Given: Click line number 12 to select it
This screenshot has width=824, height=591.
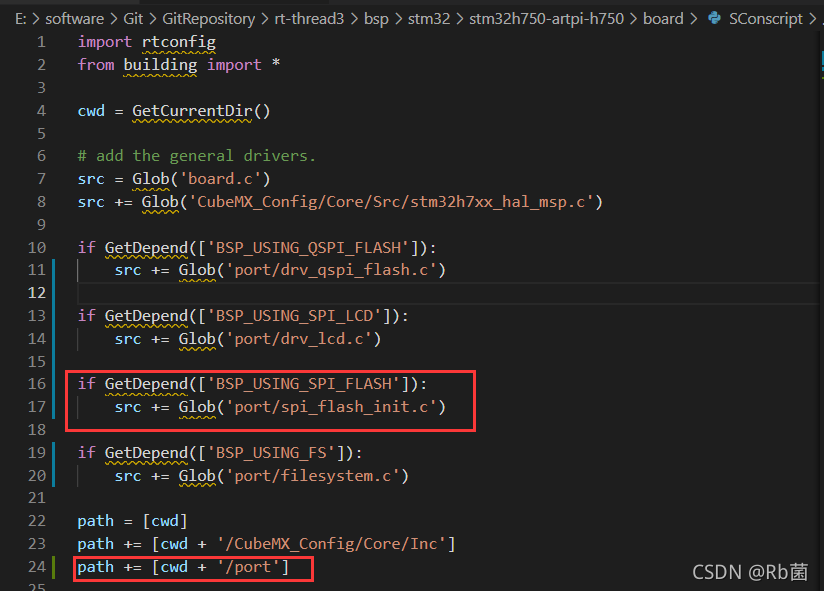Looking at the screenshot, I should (37, 292).
